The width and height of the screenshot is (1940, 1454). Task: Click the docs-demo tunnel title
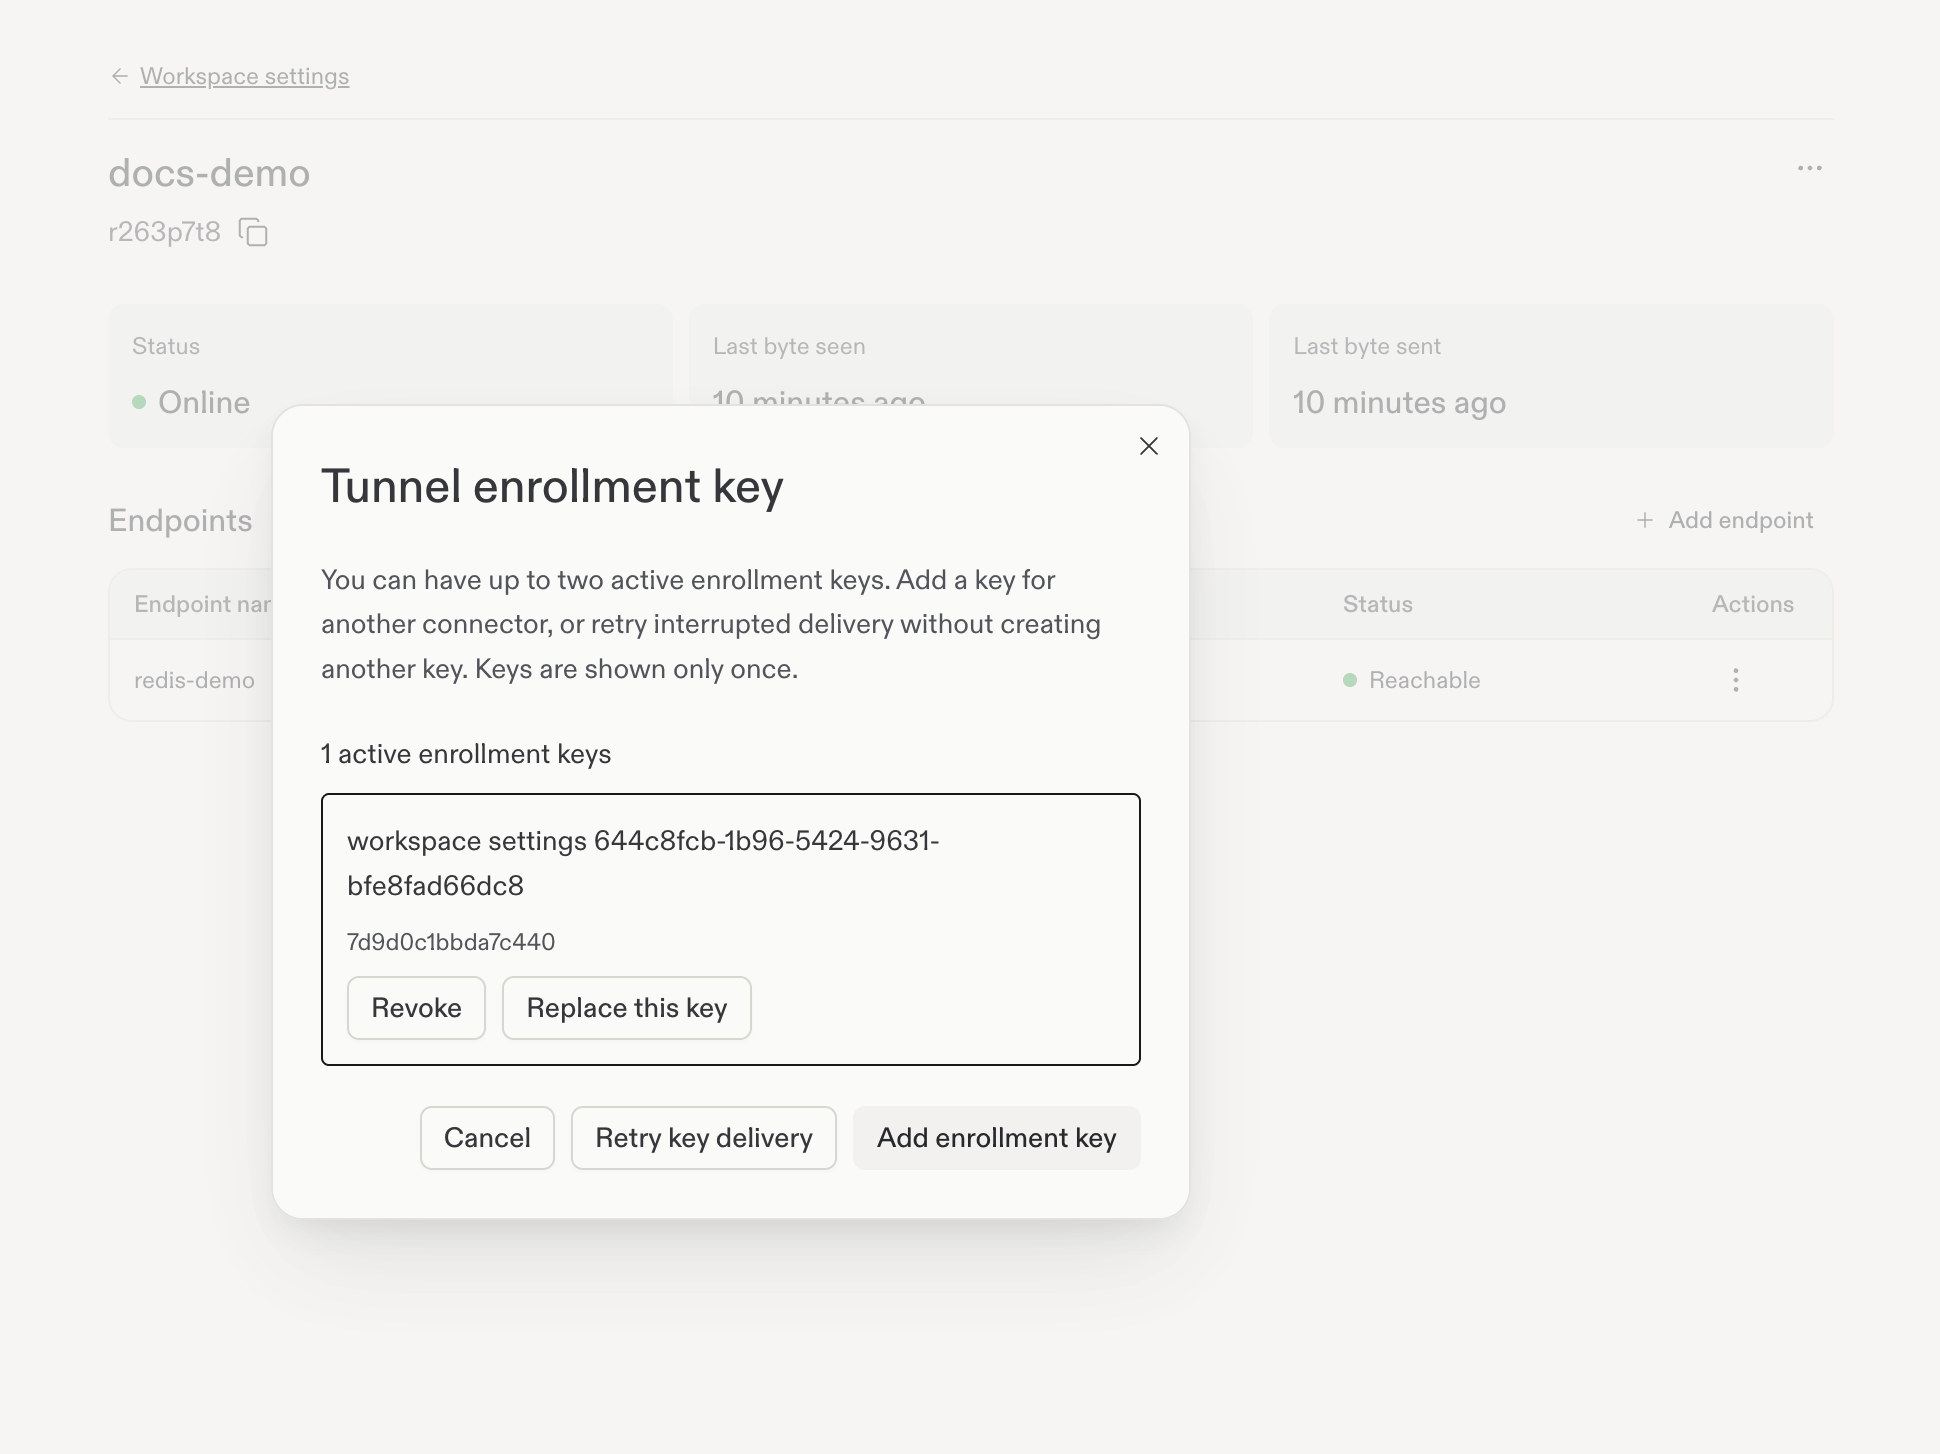pos(209,173)
